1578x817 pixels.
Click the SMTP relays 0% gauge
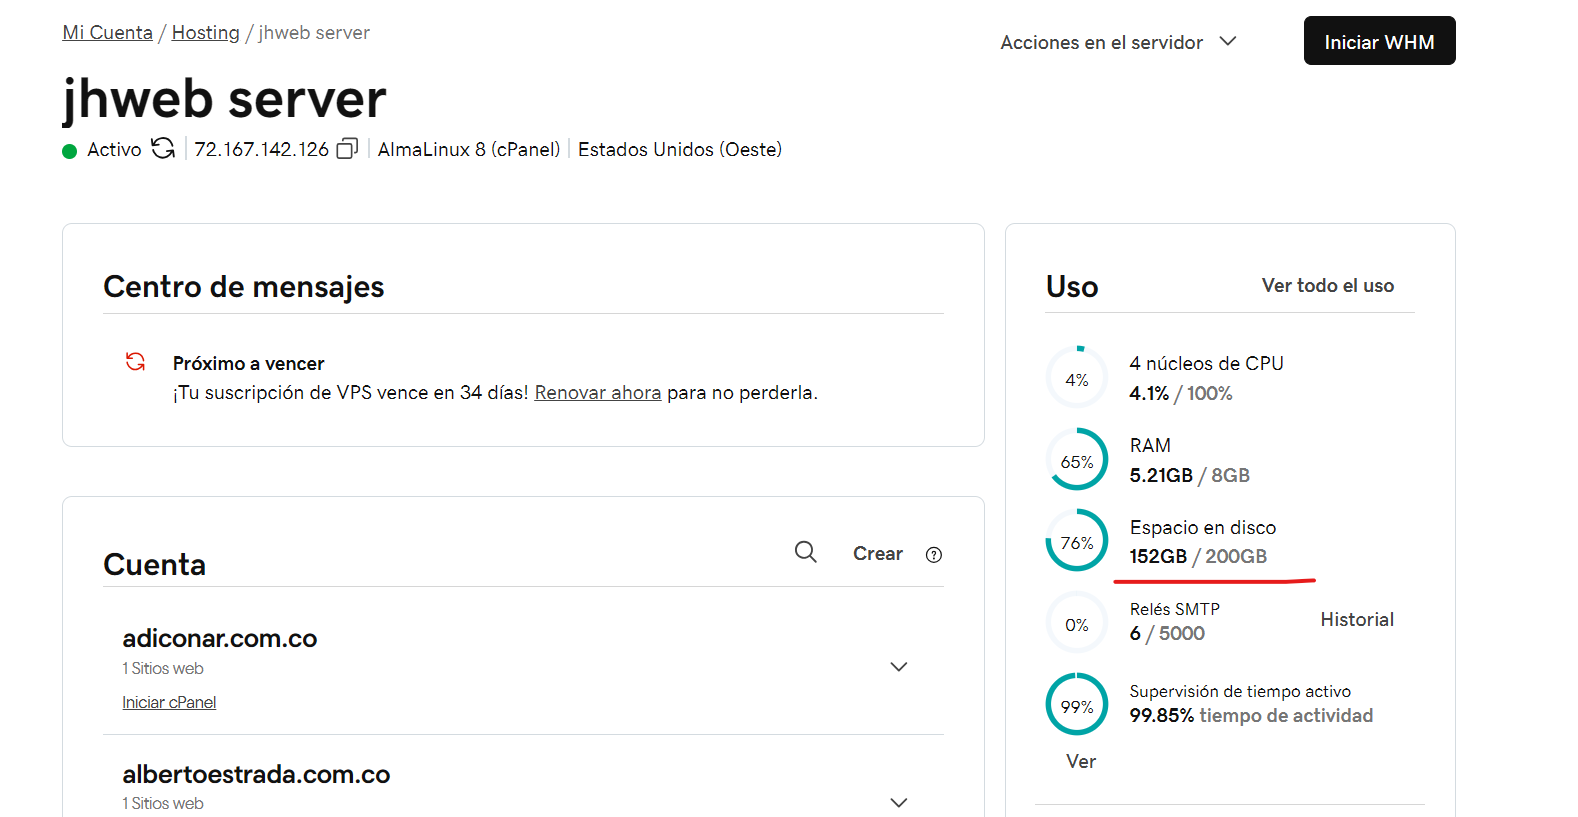tap(1076, 624)
